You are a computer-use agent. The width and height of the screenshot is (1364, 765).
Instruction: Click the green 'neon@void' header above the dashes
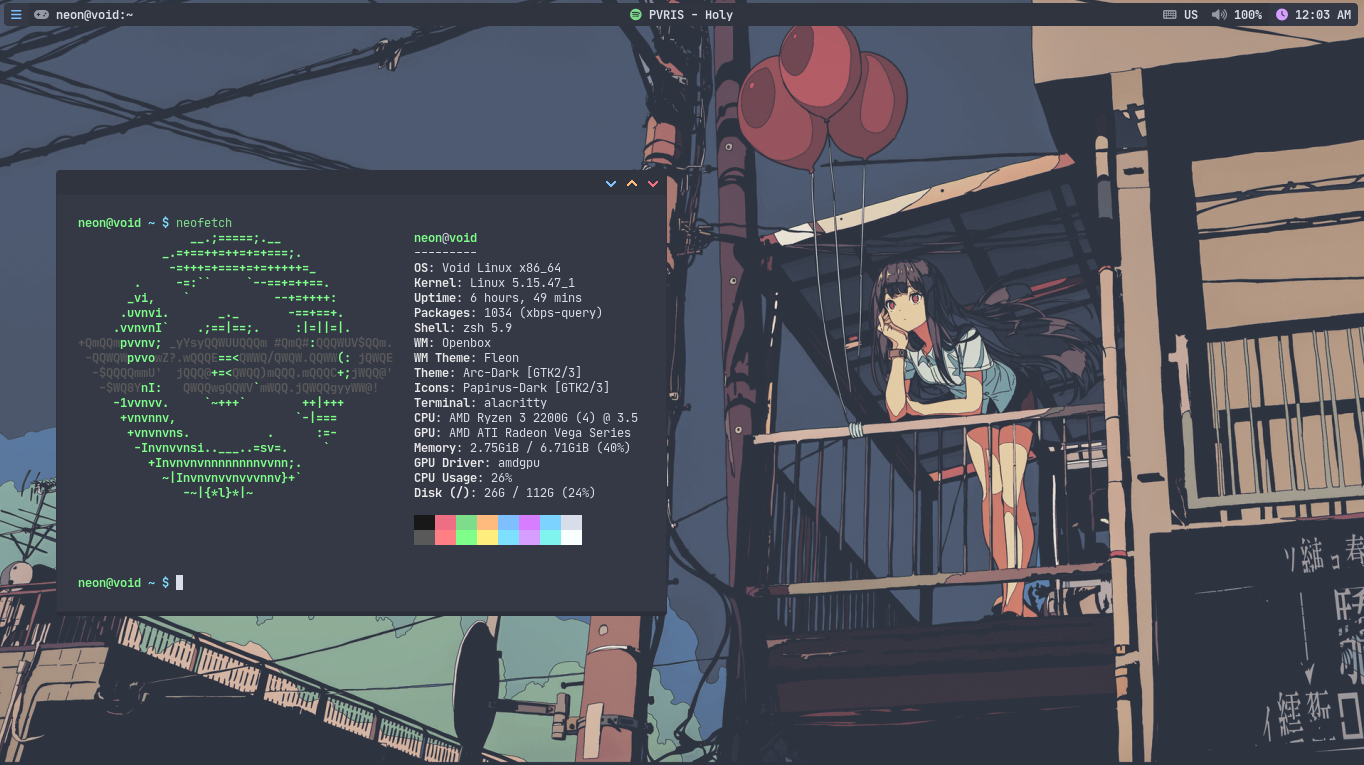(445, 238)
